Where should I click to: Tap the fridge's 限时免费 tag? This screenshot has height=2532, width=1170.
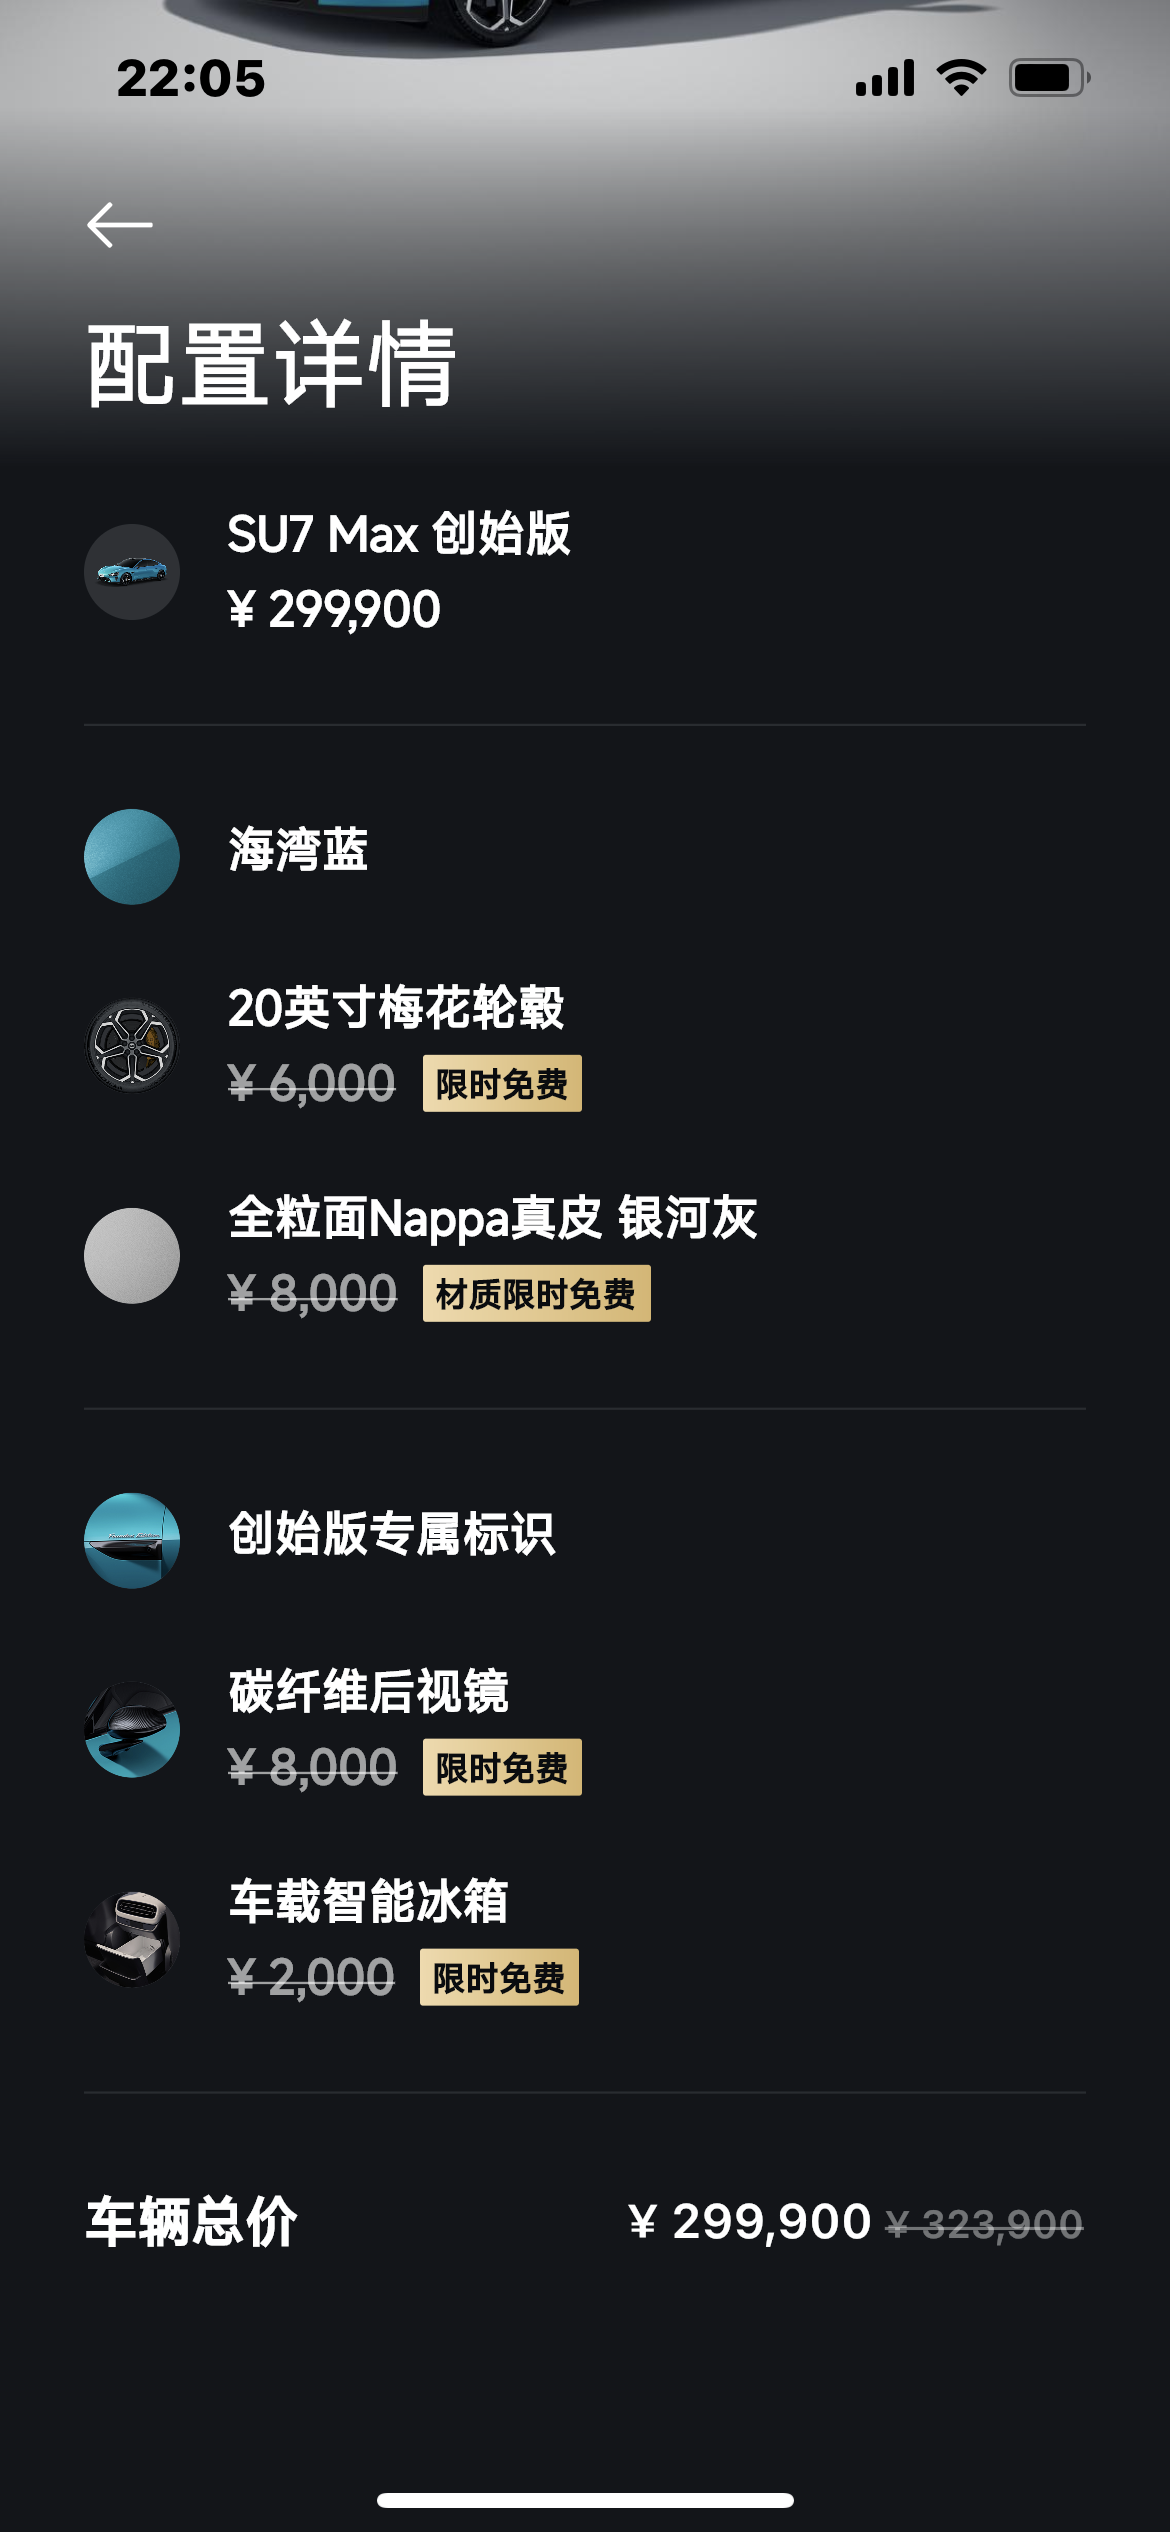pos(499,1978)
